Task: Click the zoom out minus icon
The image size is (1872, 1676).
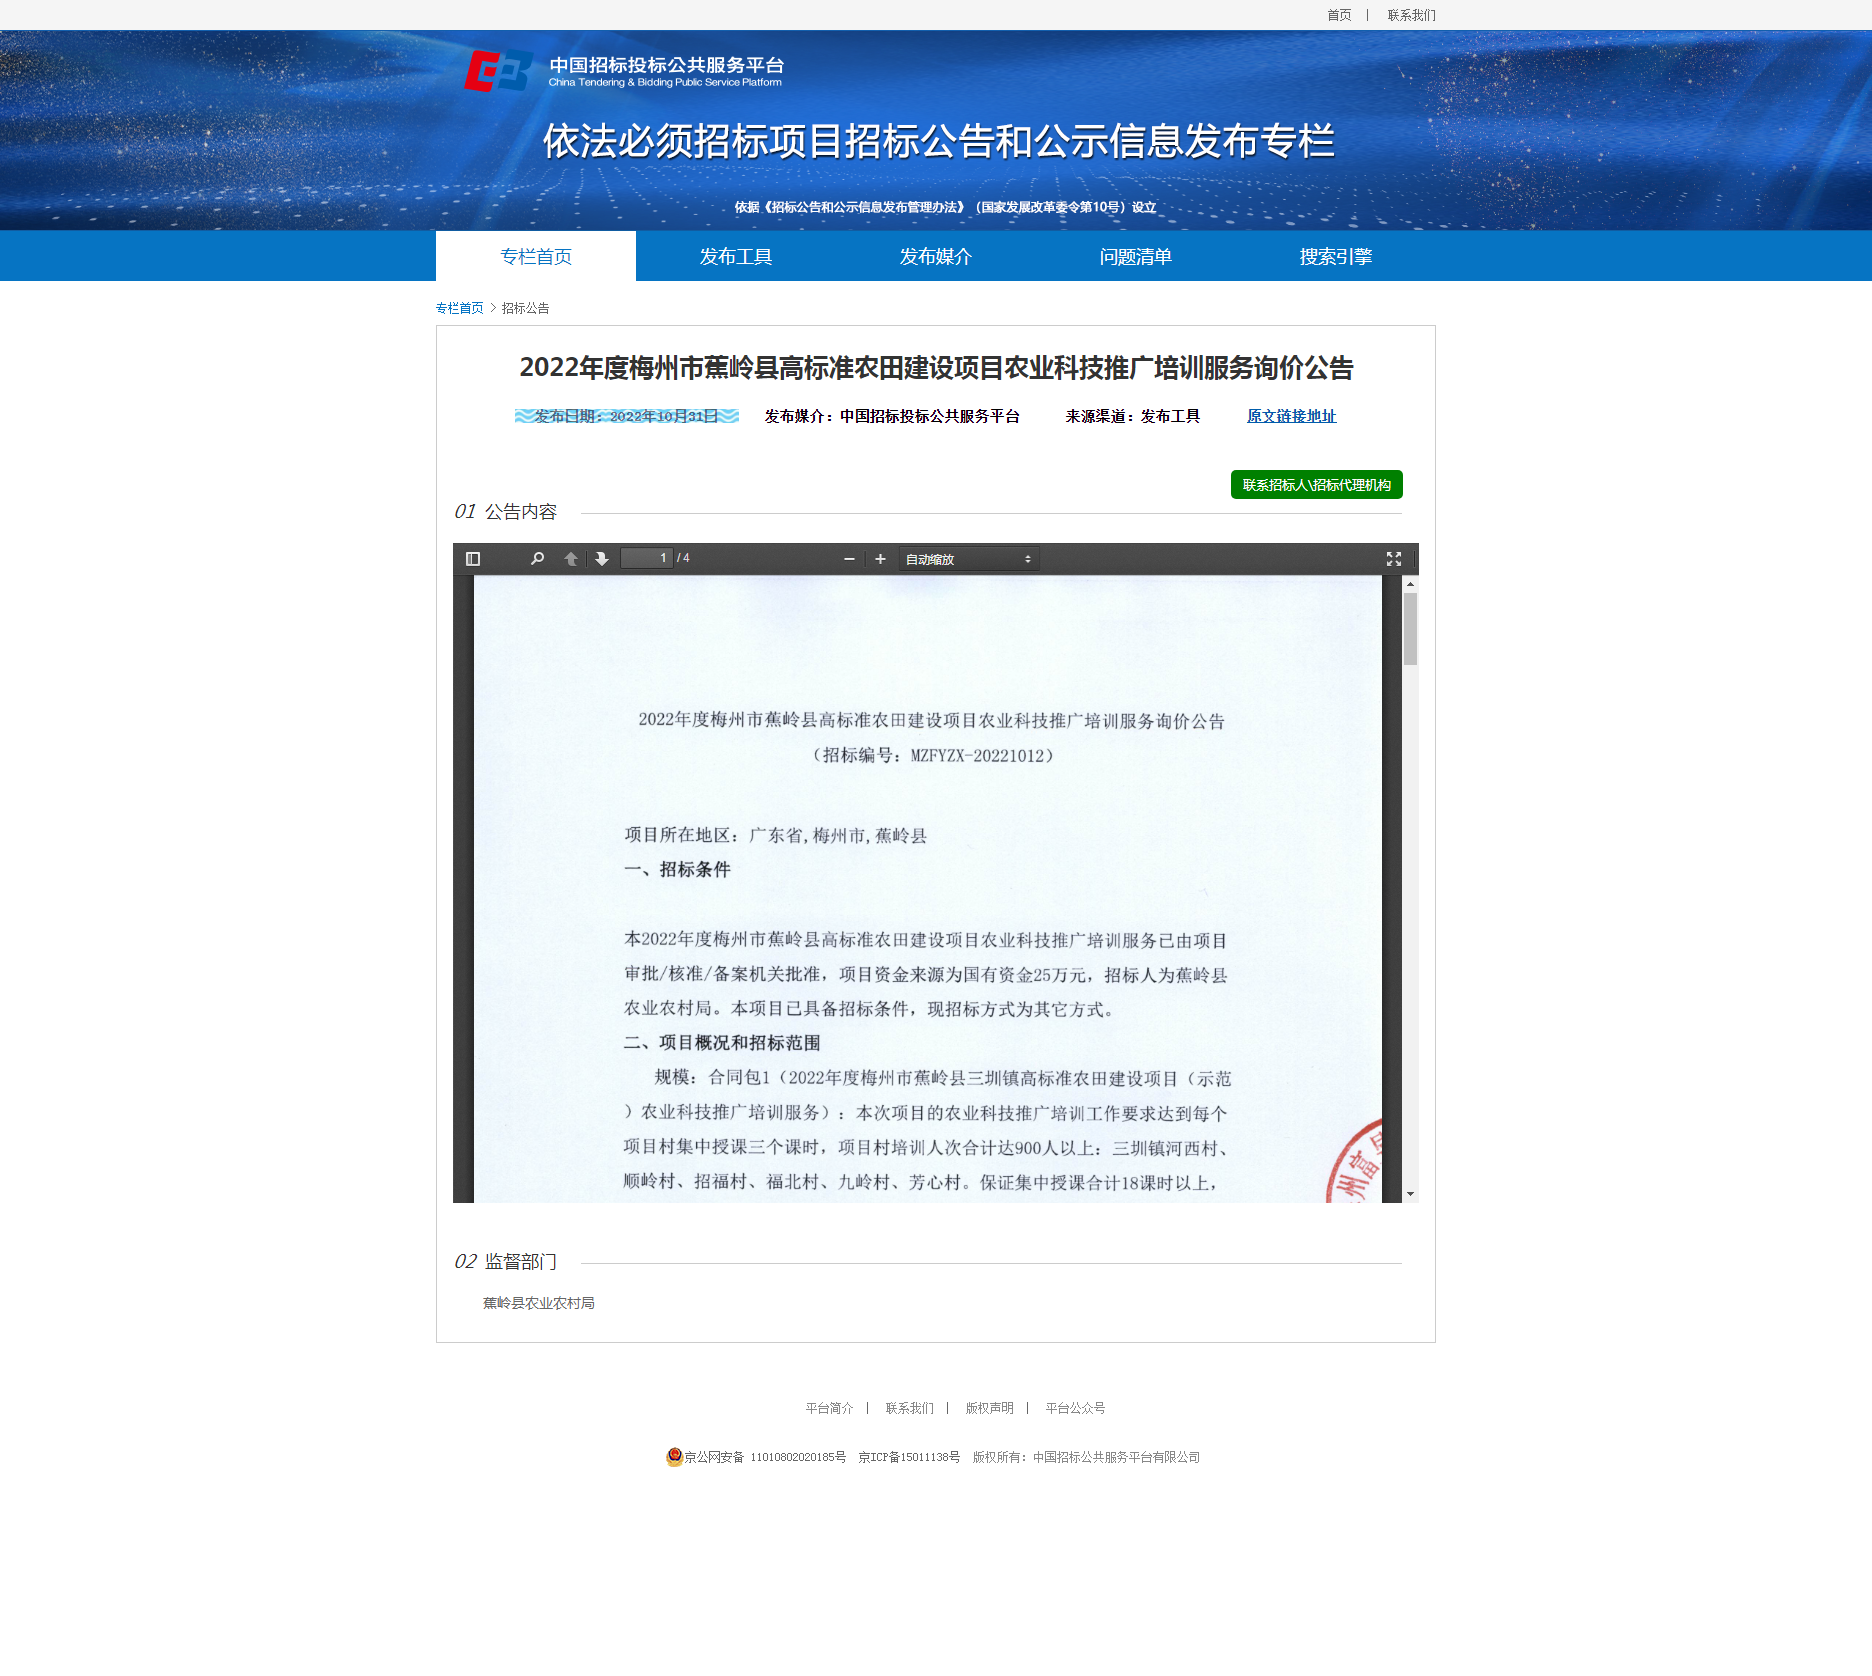Action: (x=849, y=558)
